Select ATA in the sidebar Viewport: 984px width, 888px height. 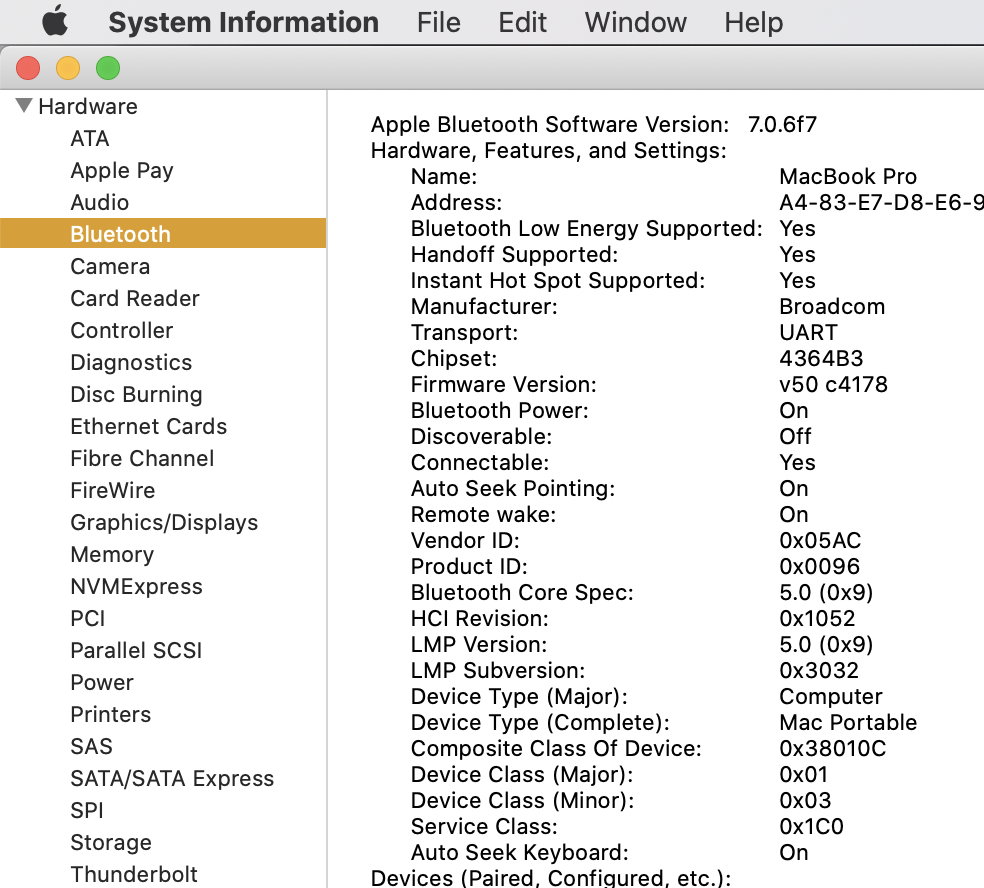click(90, 139)
